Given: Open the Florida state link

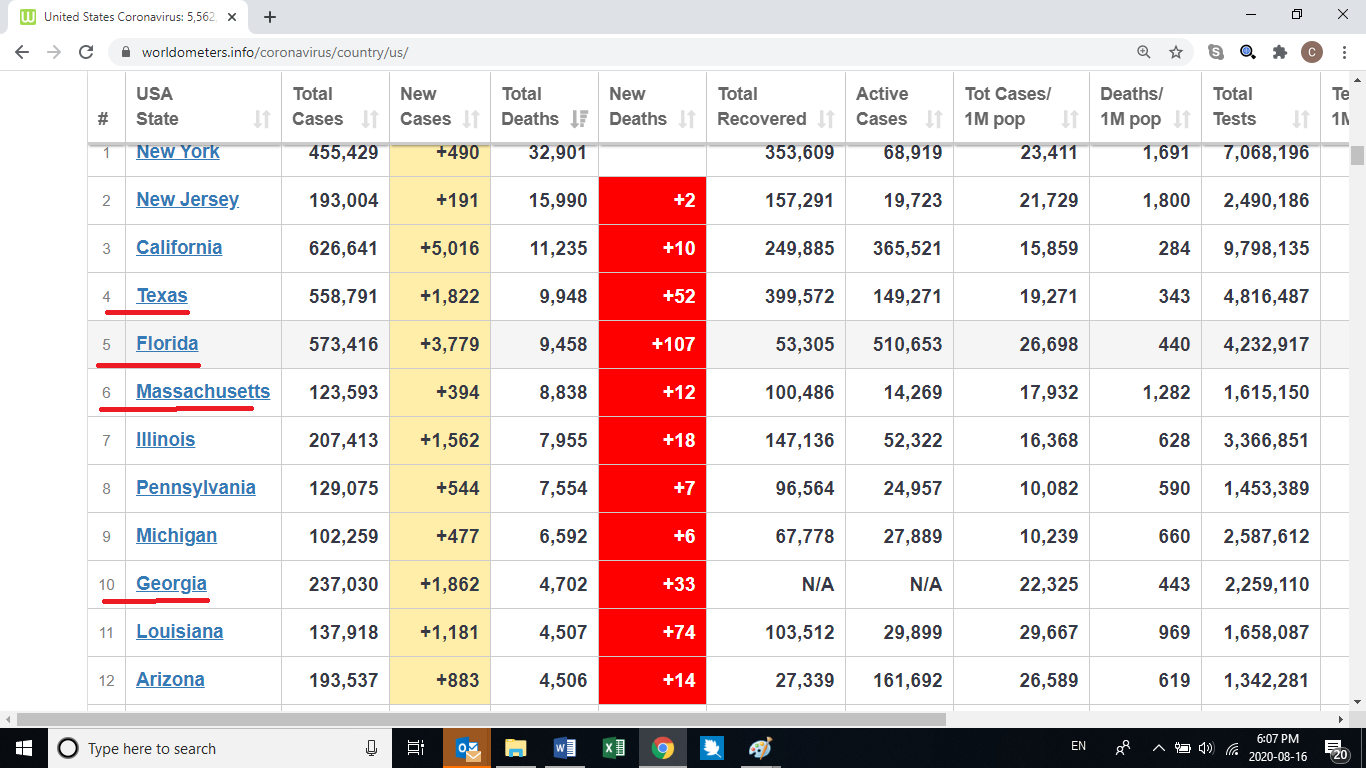Looking at the screenshot, I should [x=167, y=344].
